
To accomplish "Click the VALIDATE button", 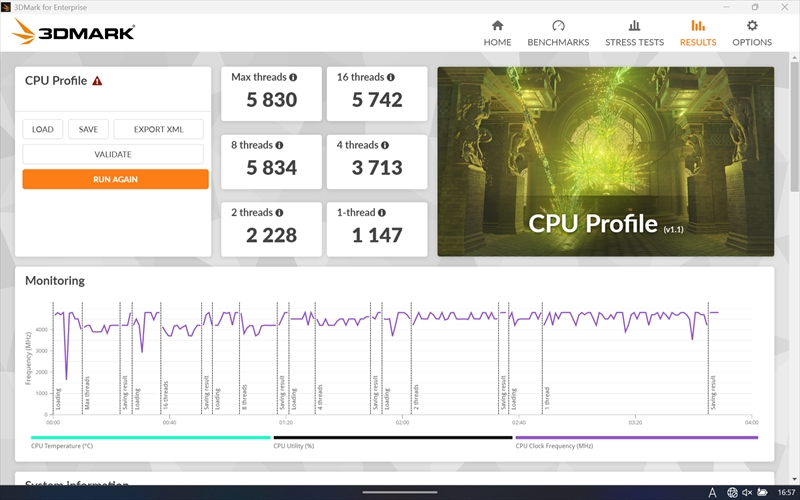I will coord(113,154).
